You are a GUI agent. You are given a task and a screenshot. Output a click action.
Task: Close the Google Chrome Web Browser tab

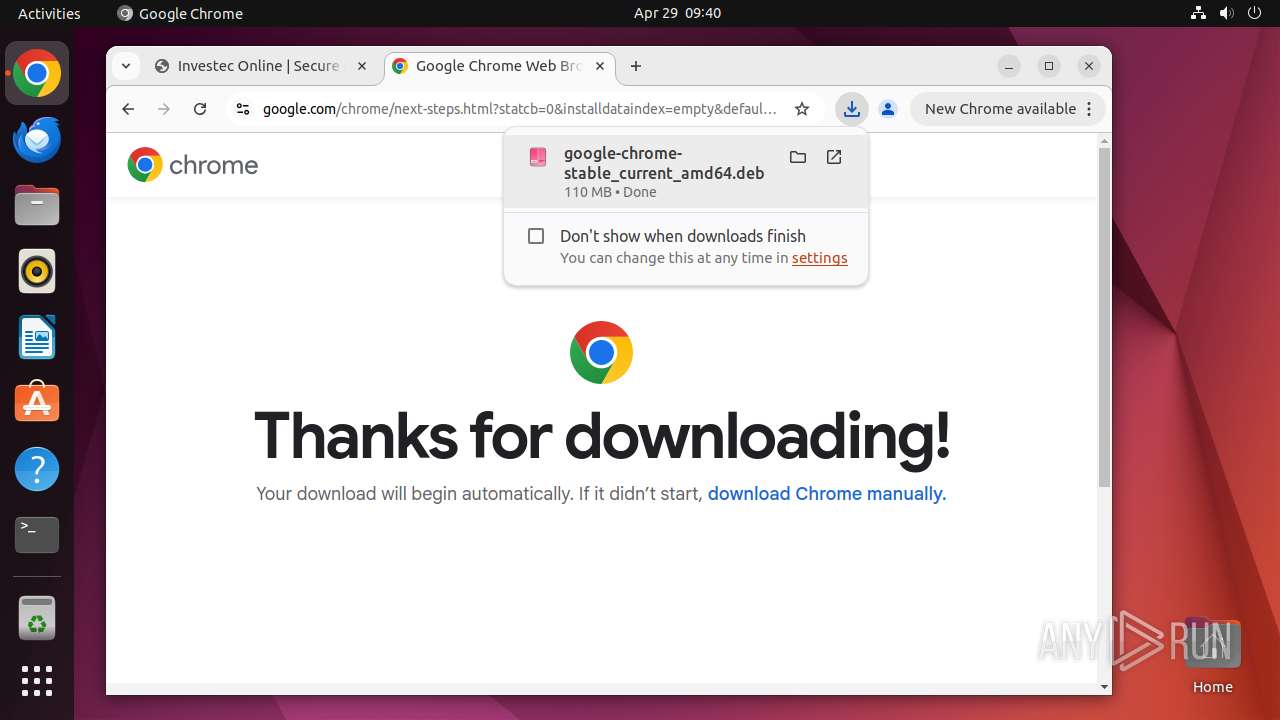click(x=600, y=66)
